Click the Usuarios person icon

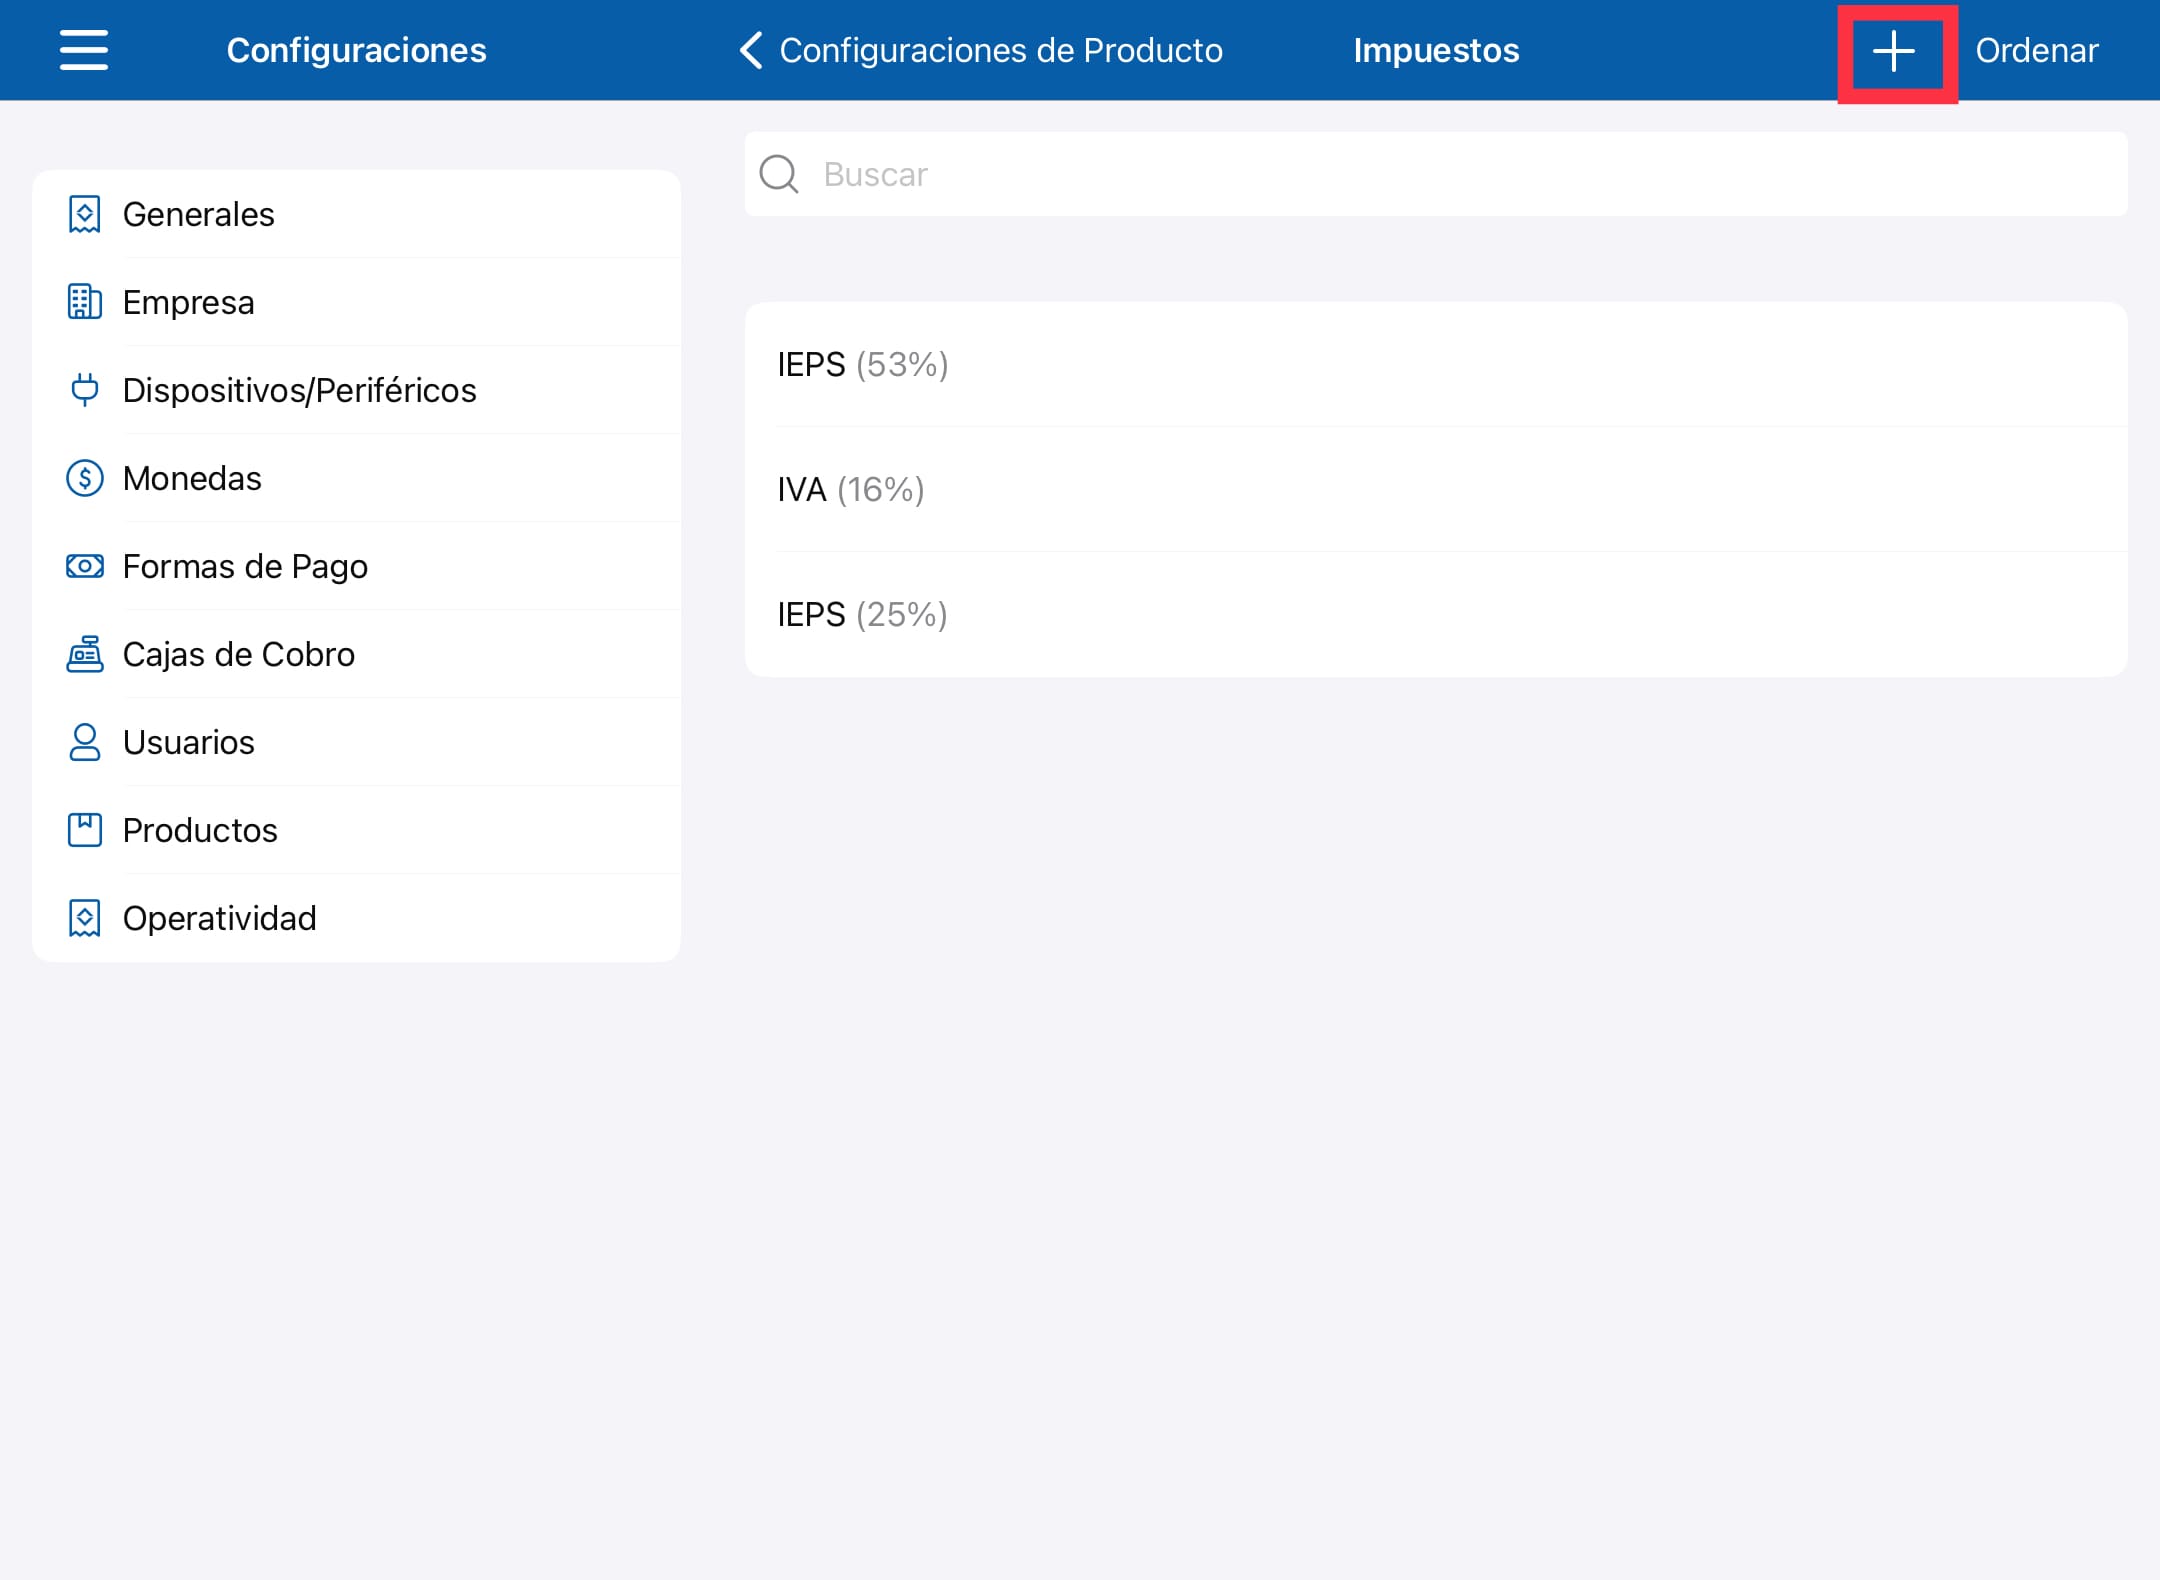(x=85, y=742)
